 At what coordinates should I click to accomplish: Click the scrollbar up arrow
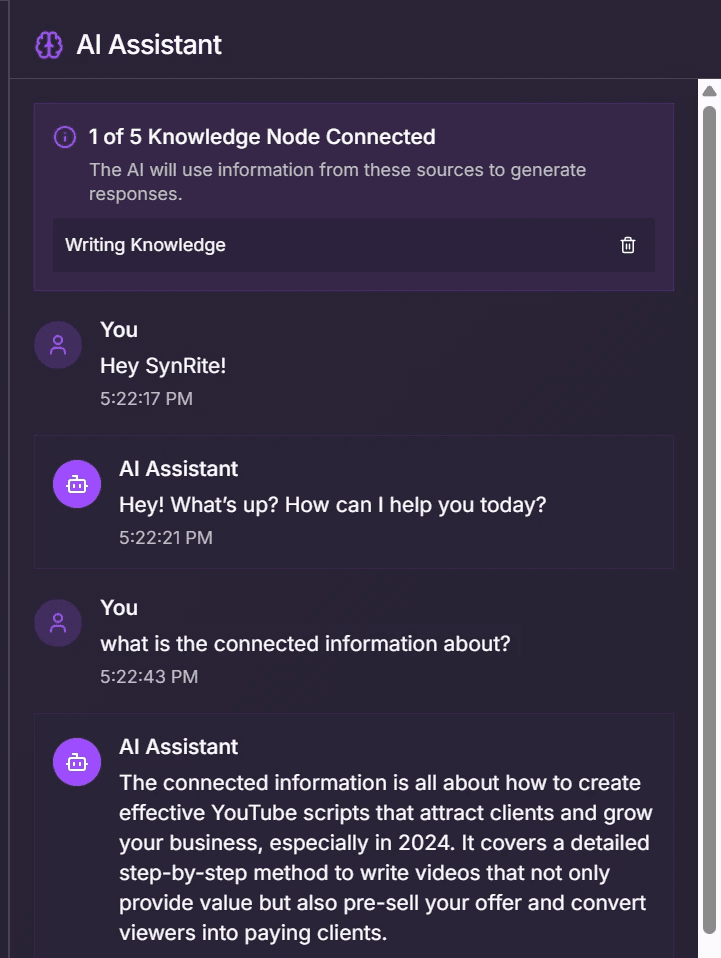click(x=709, y=91)
